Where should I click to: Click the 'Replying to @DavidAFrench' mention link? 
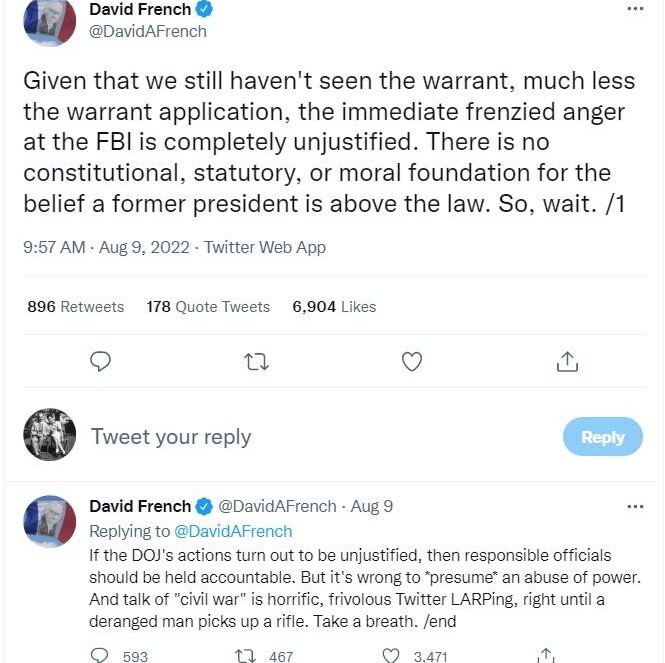tap(233, 531)
